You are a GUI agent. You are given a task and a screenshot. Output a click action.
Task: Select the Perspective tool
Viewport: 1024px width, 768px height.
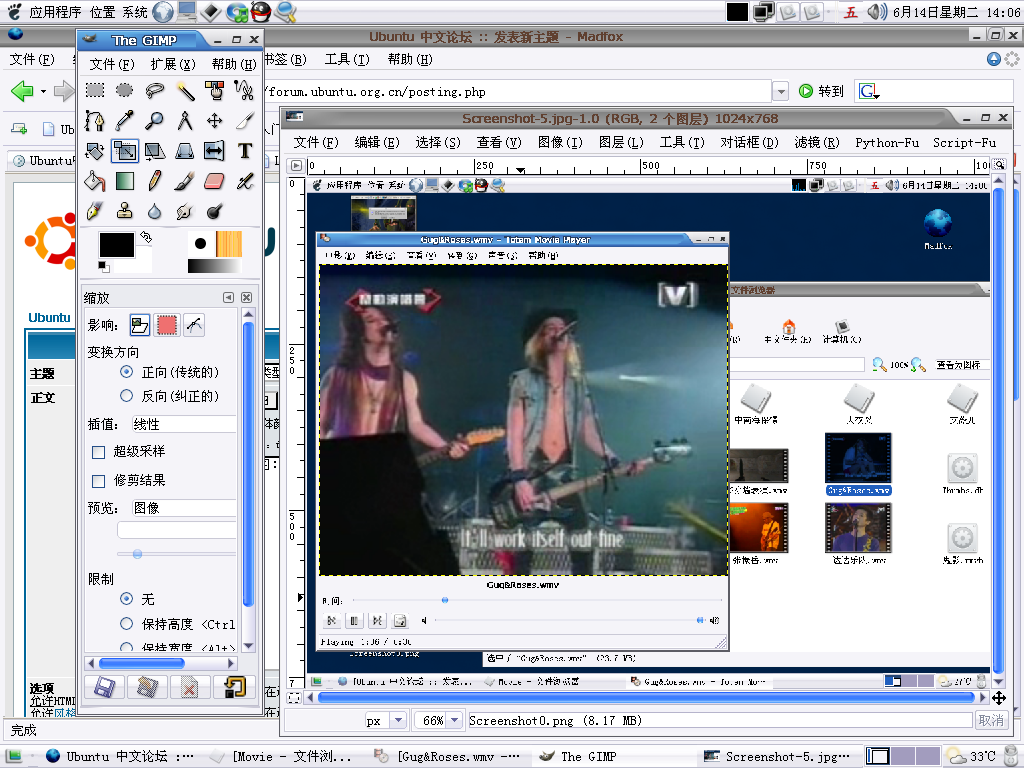pos(185,151)
